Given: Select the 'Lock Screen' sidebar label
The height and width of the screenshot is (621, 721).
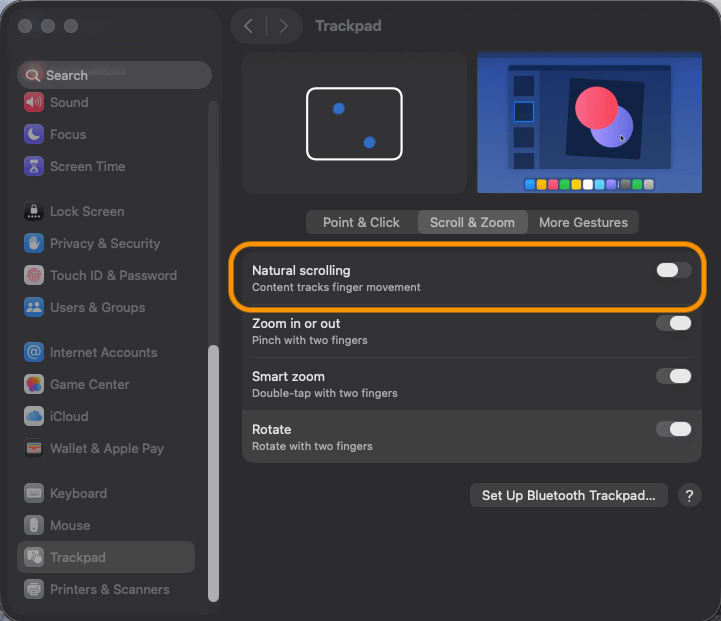Looking at the screenshot, I should (87, 211).
